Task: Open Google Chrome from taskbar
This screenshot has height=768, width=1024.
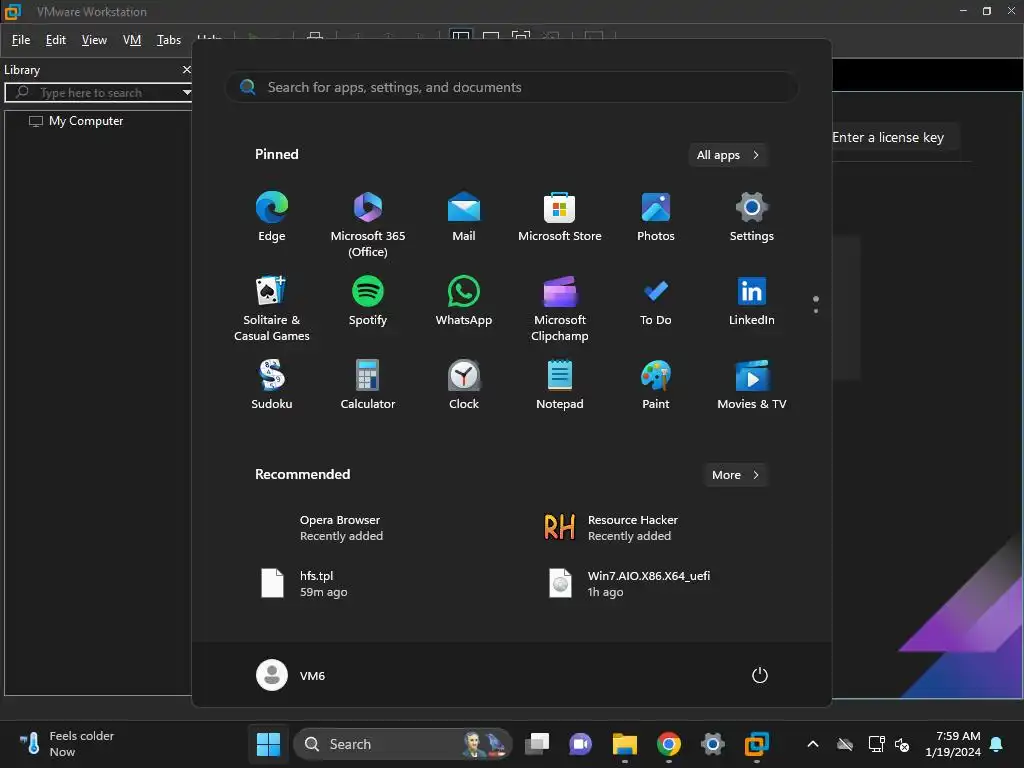Action: (669, 744)
